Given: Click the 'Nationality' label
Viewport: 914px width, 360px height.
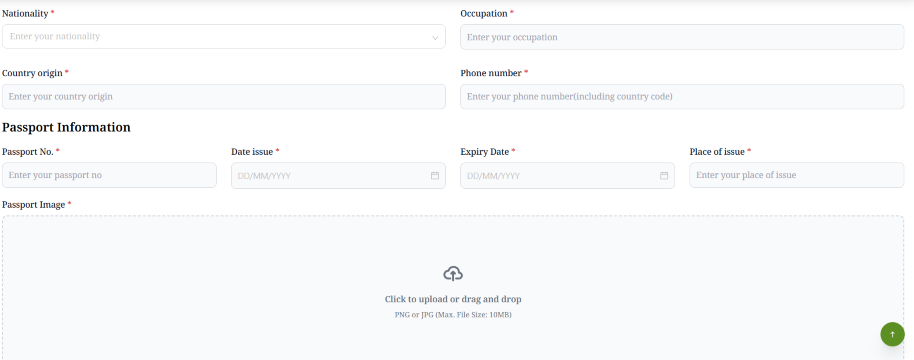Looking at the screenshot, I should coord(25,13).
